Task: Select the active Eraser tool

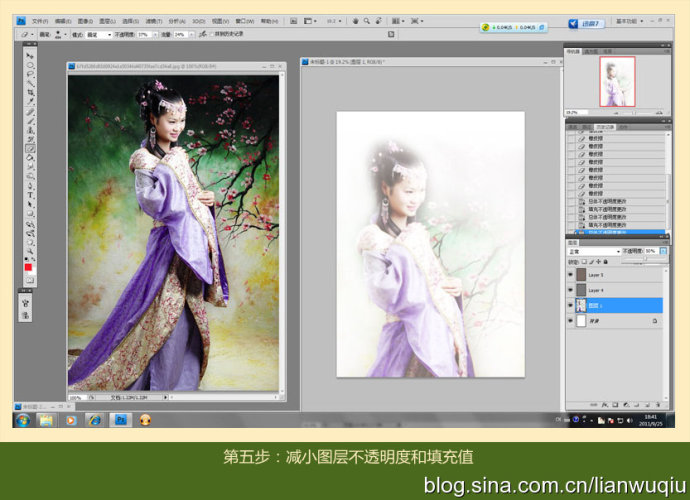Action: click(x=30, y=149)
